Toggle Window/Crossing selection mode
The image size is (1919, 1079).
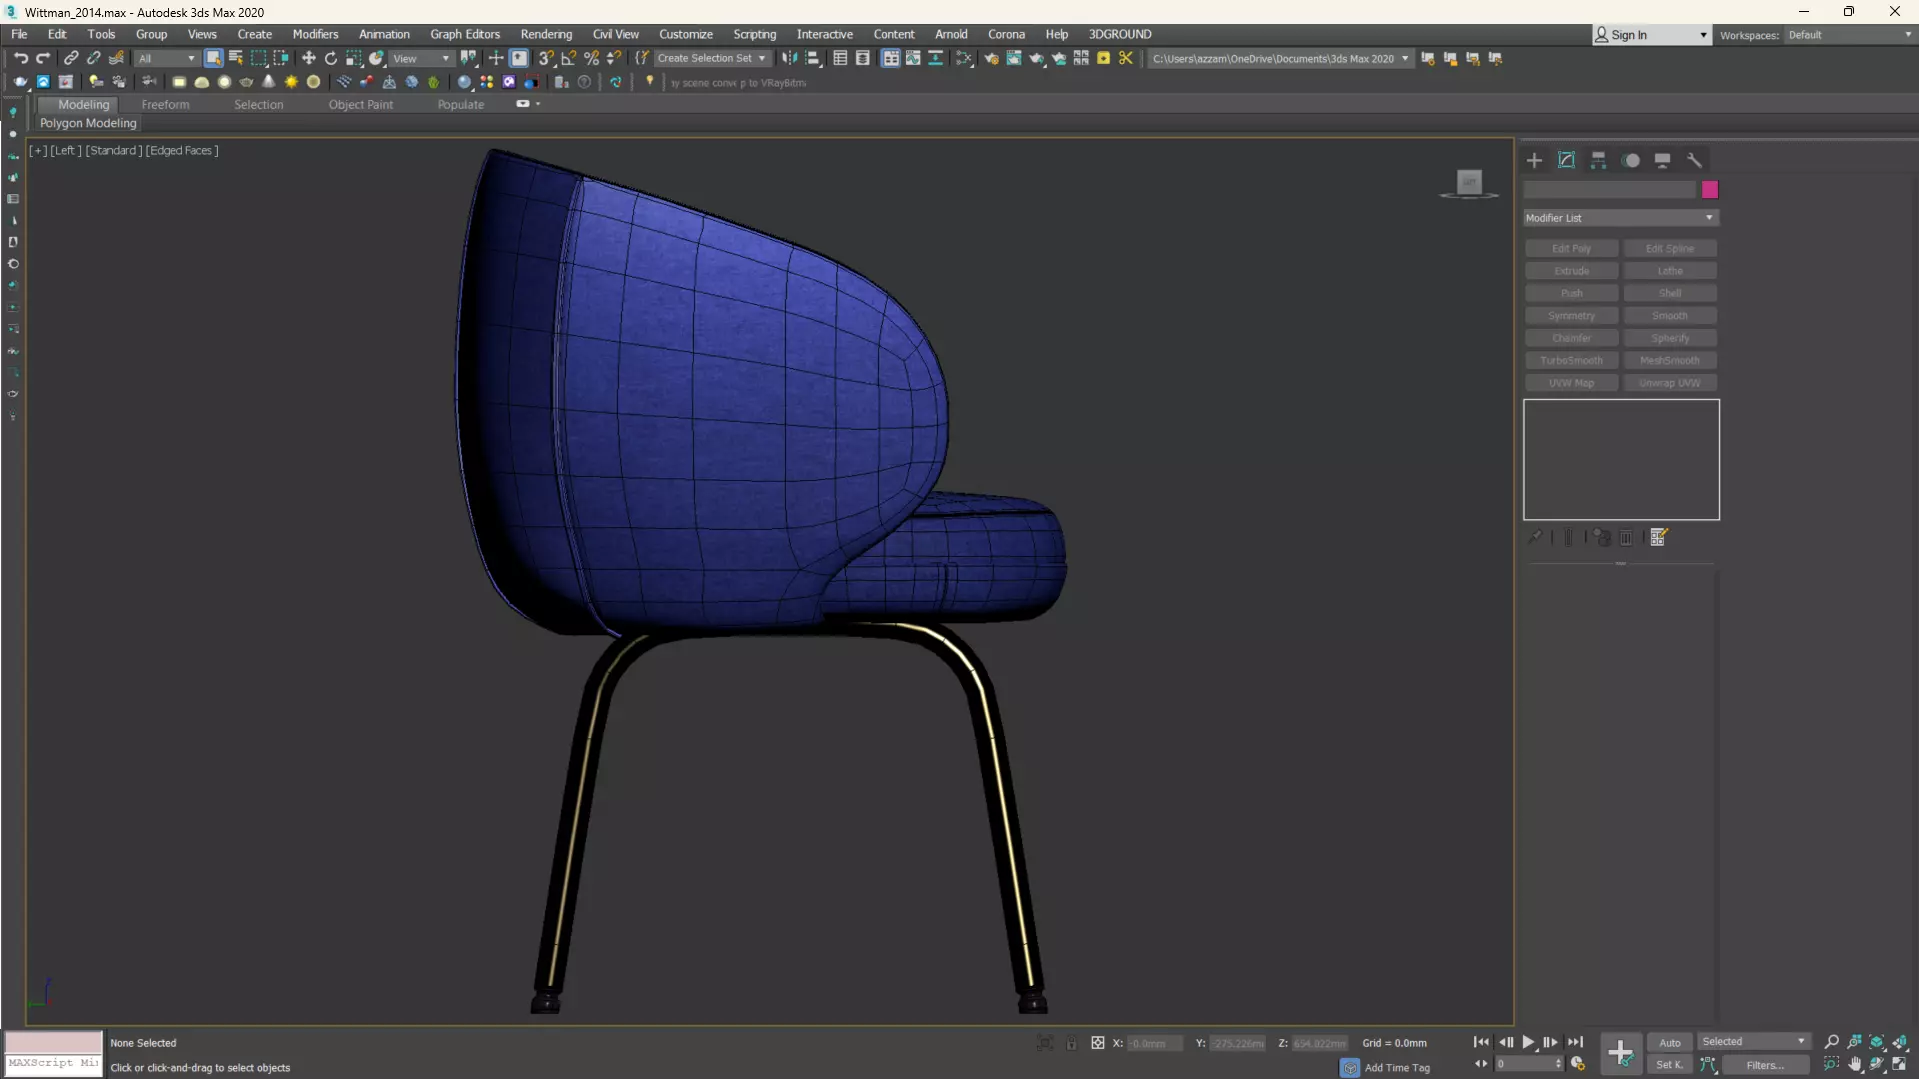[x=281, y=58]
